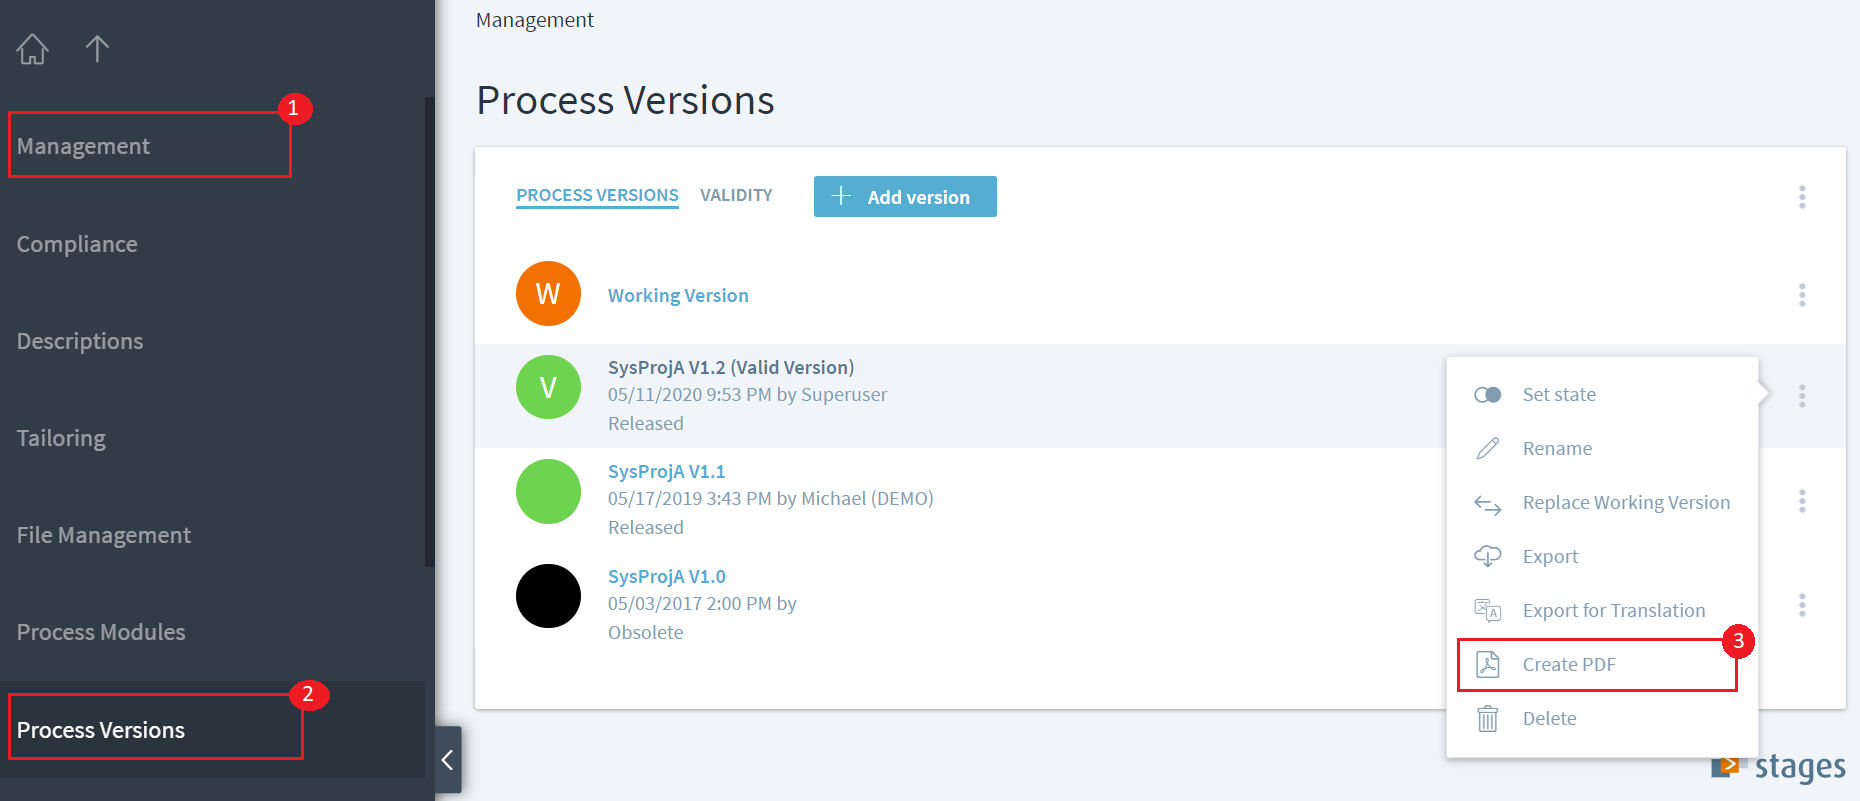The height and width of the screenshot is (801, 1860).
Task: Collapse the sidebar with the chevron arrow
Action: tap(448, 760)
